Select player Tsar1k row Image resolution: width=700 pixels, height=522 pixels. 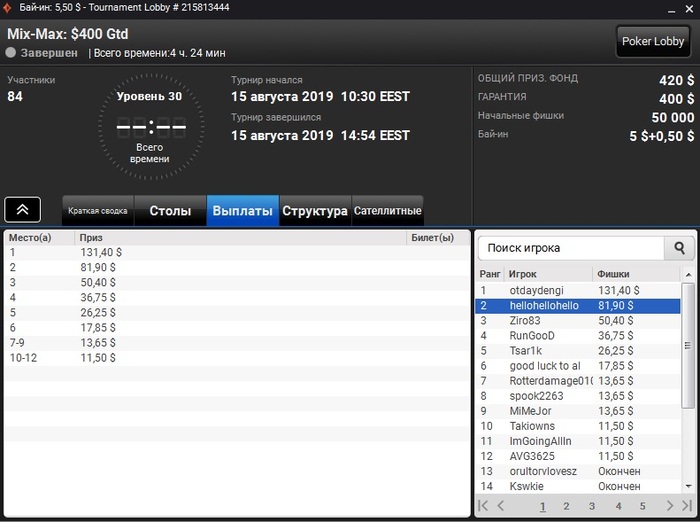click(x=578, y=351)
